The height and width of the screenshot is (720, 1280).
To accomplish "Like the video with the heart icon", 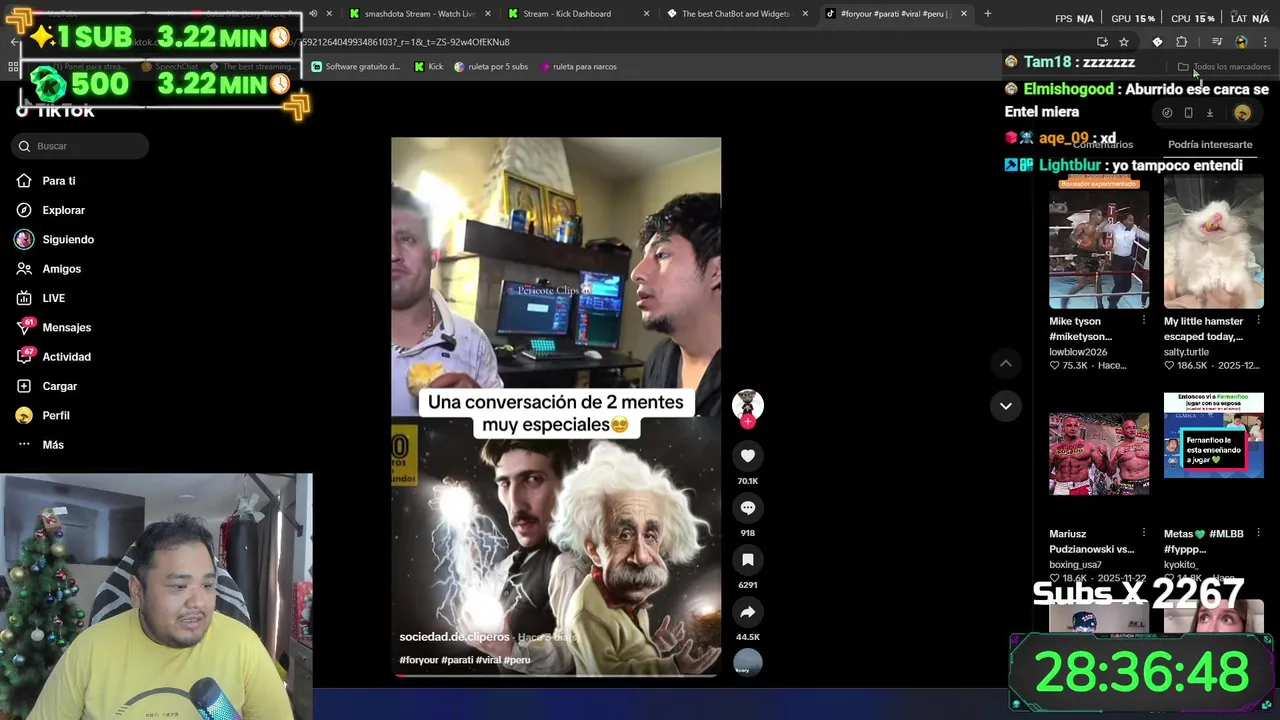I will [x=748, y=456].
